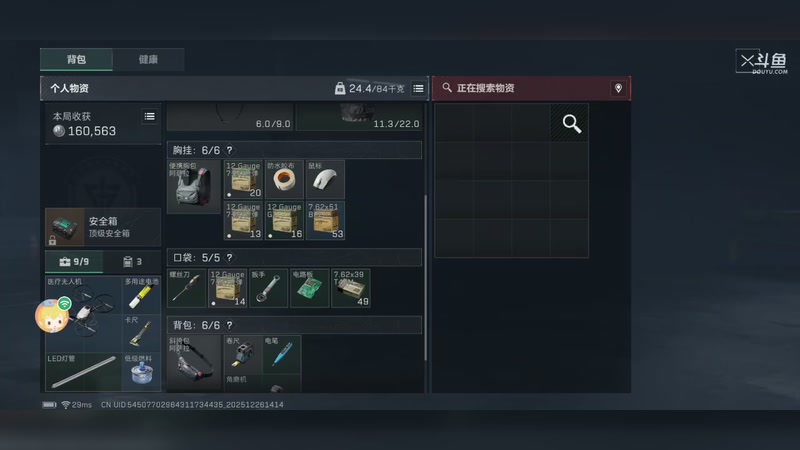Open the 安全箱 顶级安全箱 panel
The image size is (800, 450).
[103, 227]
